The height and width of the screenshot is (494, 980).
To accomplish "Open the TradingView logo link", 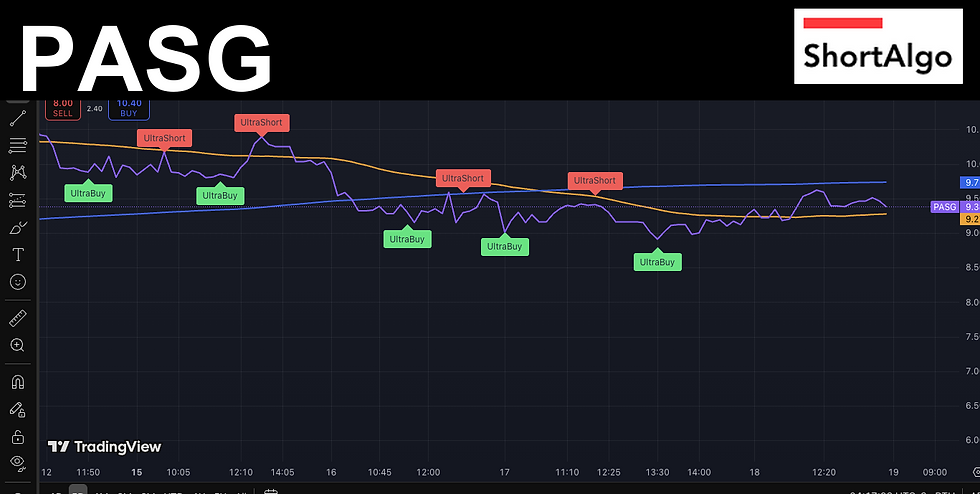I will coord(104,446).
